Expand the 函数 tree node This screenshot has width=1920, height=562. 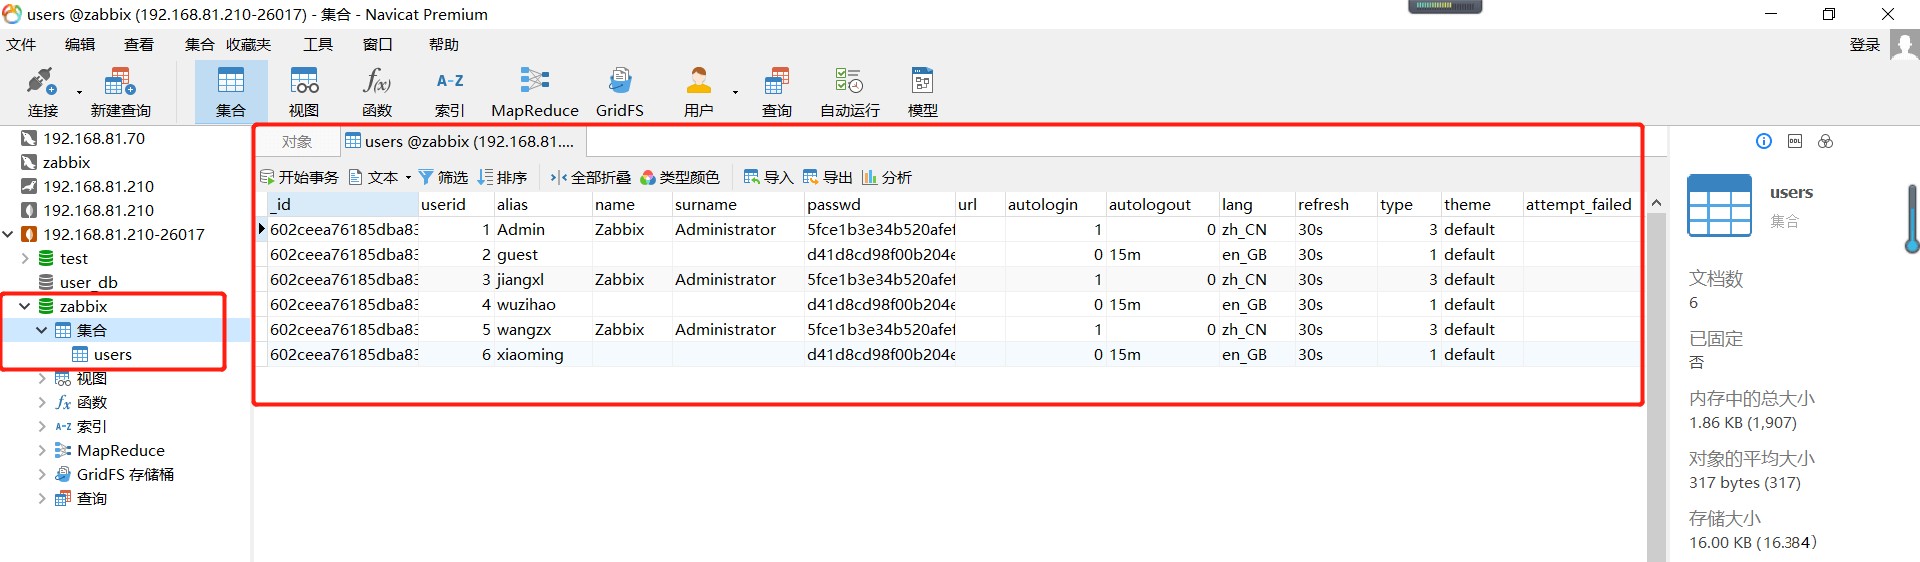(x=42, y=402)
